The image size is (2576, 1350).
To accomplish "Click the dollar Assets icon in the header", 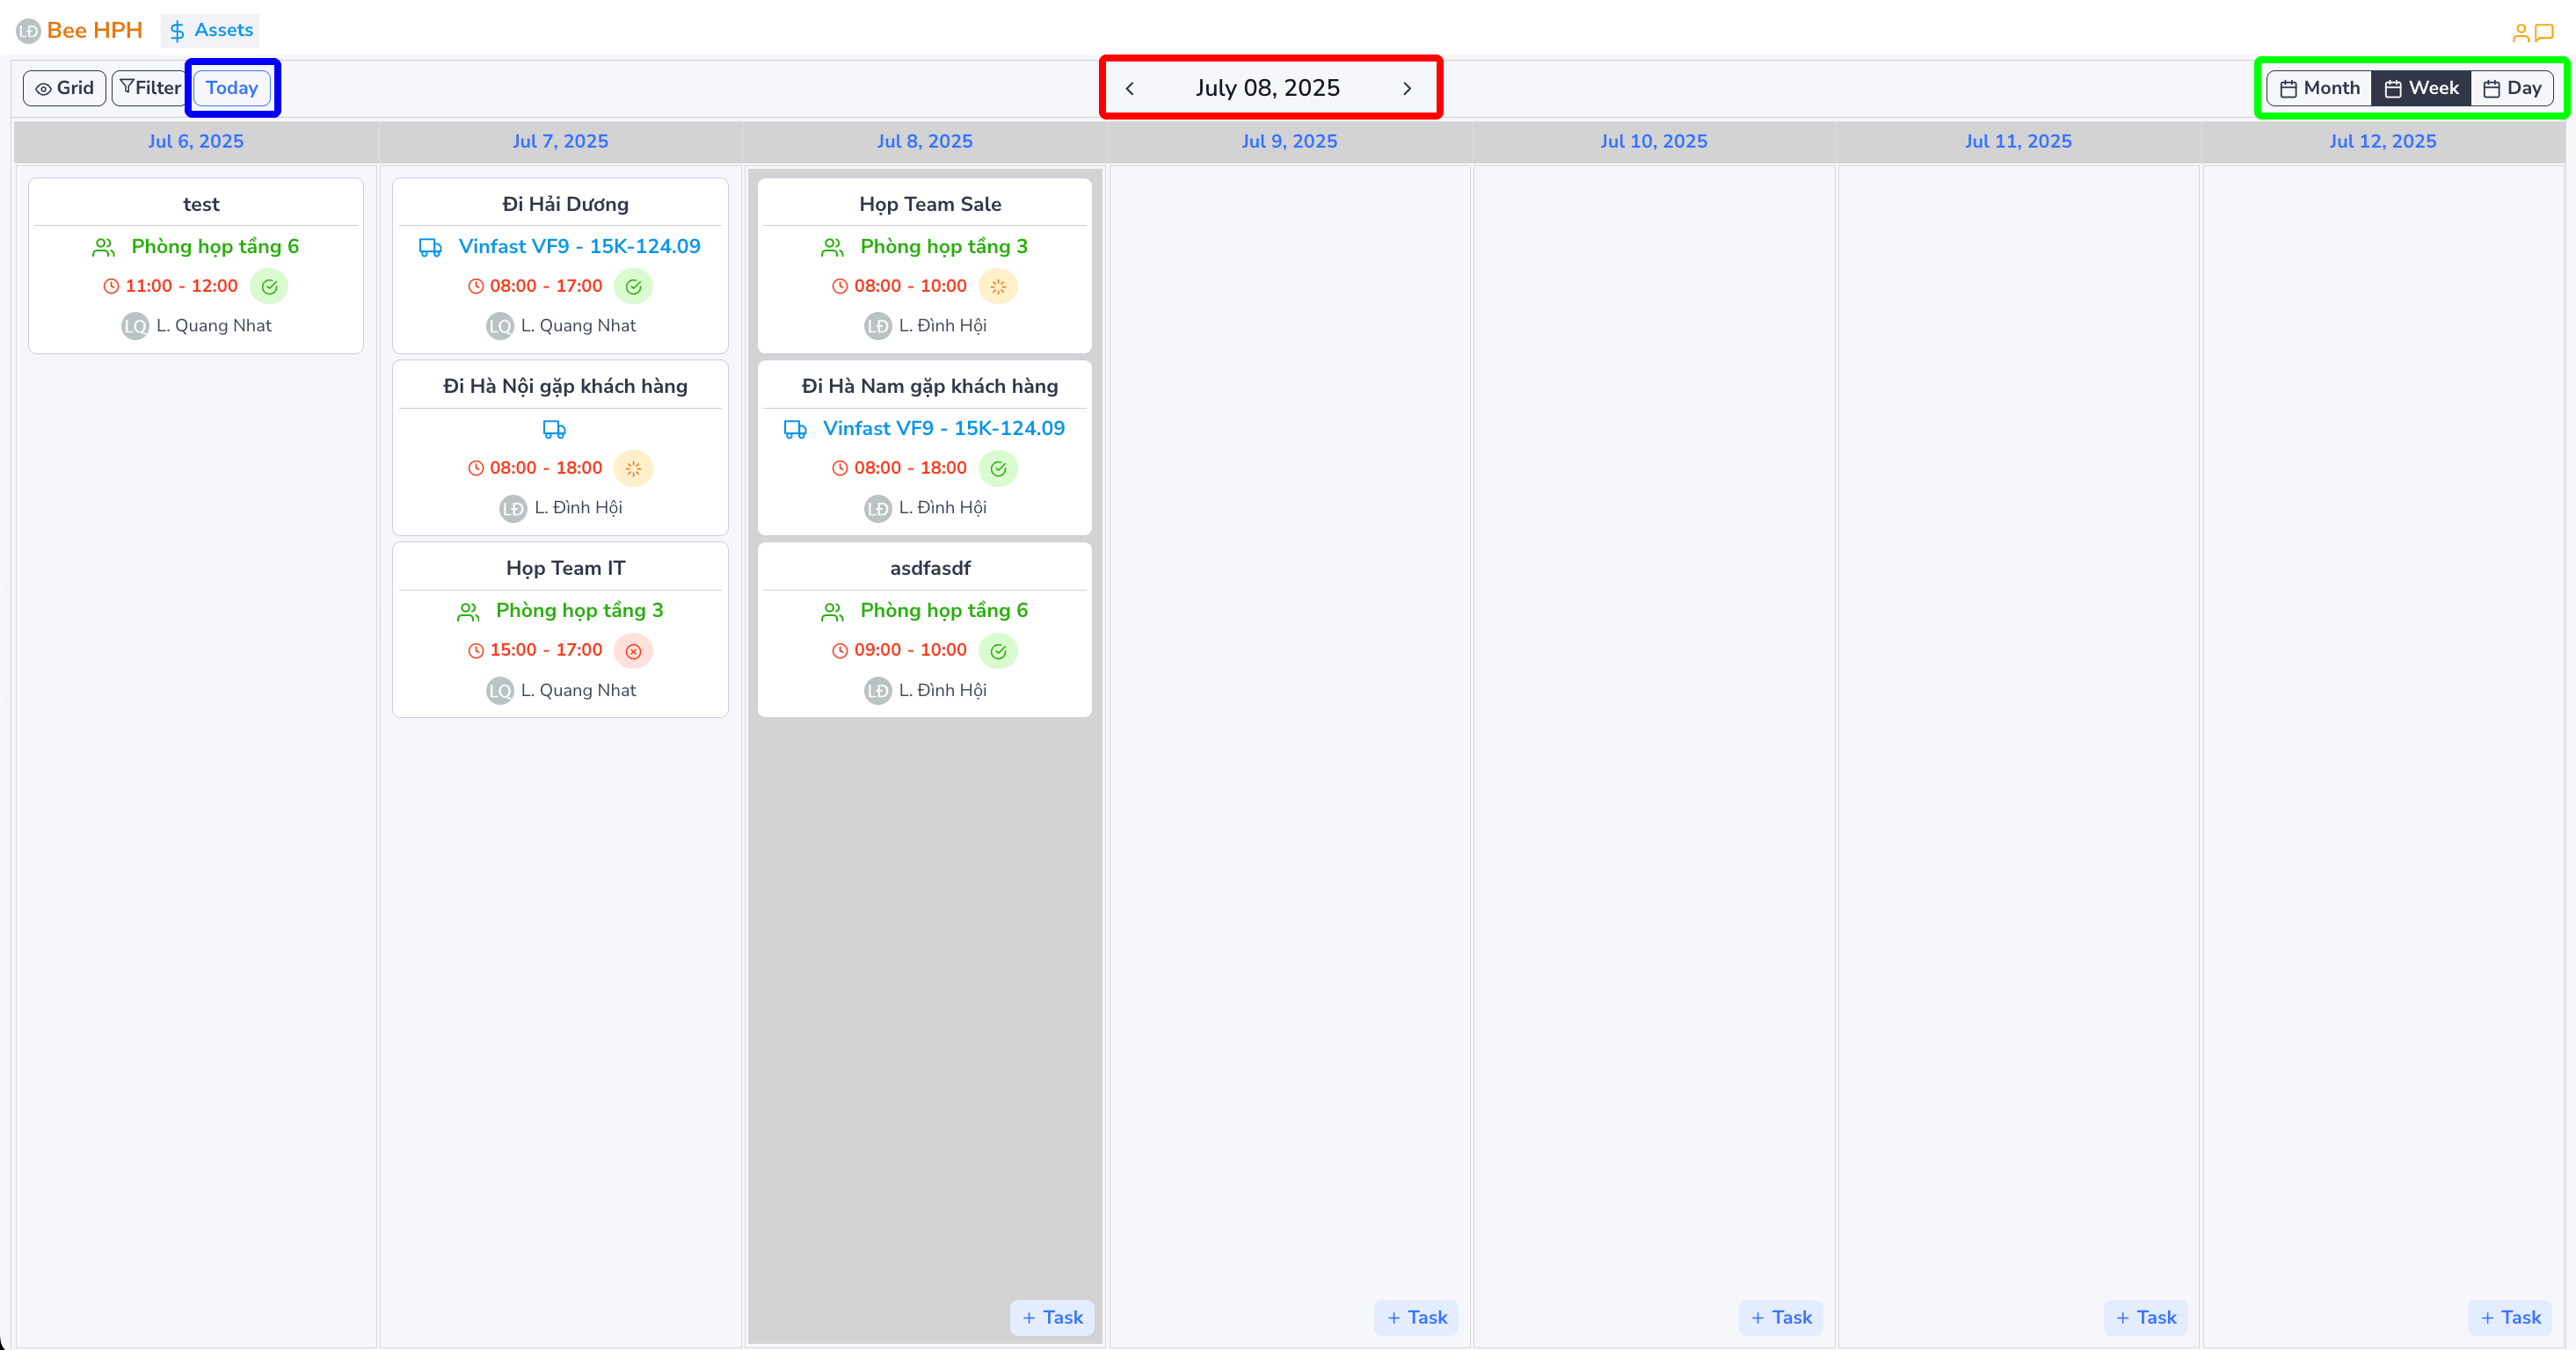I will click(176, 30).
